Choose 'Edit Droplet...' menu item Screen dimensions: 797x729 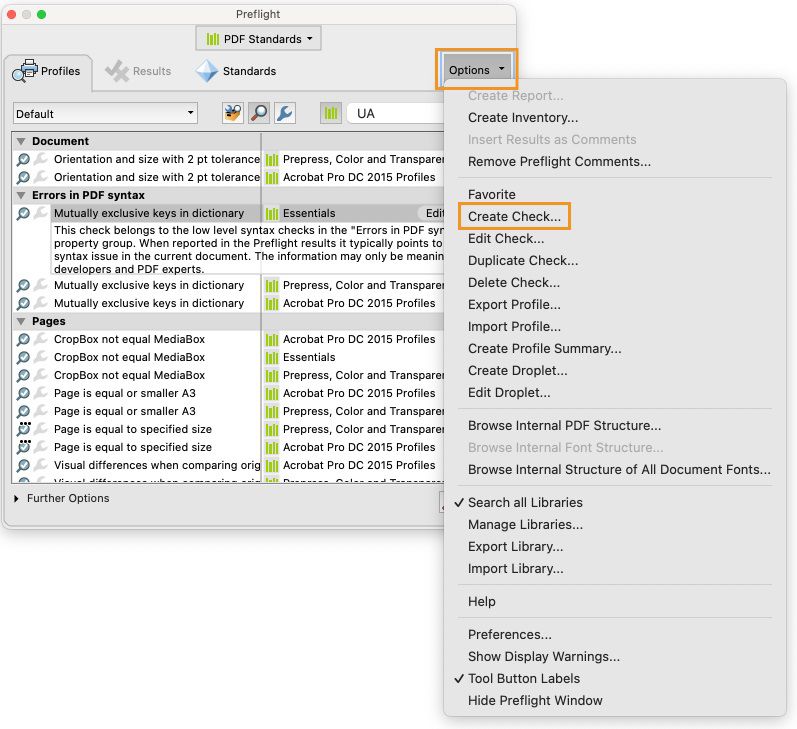509,392
